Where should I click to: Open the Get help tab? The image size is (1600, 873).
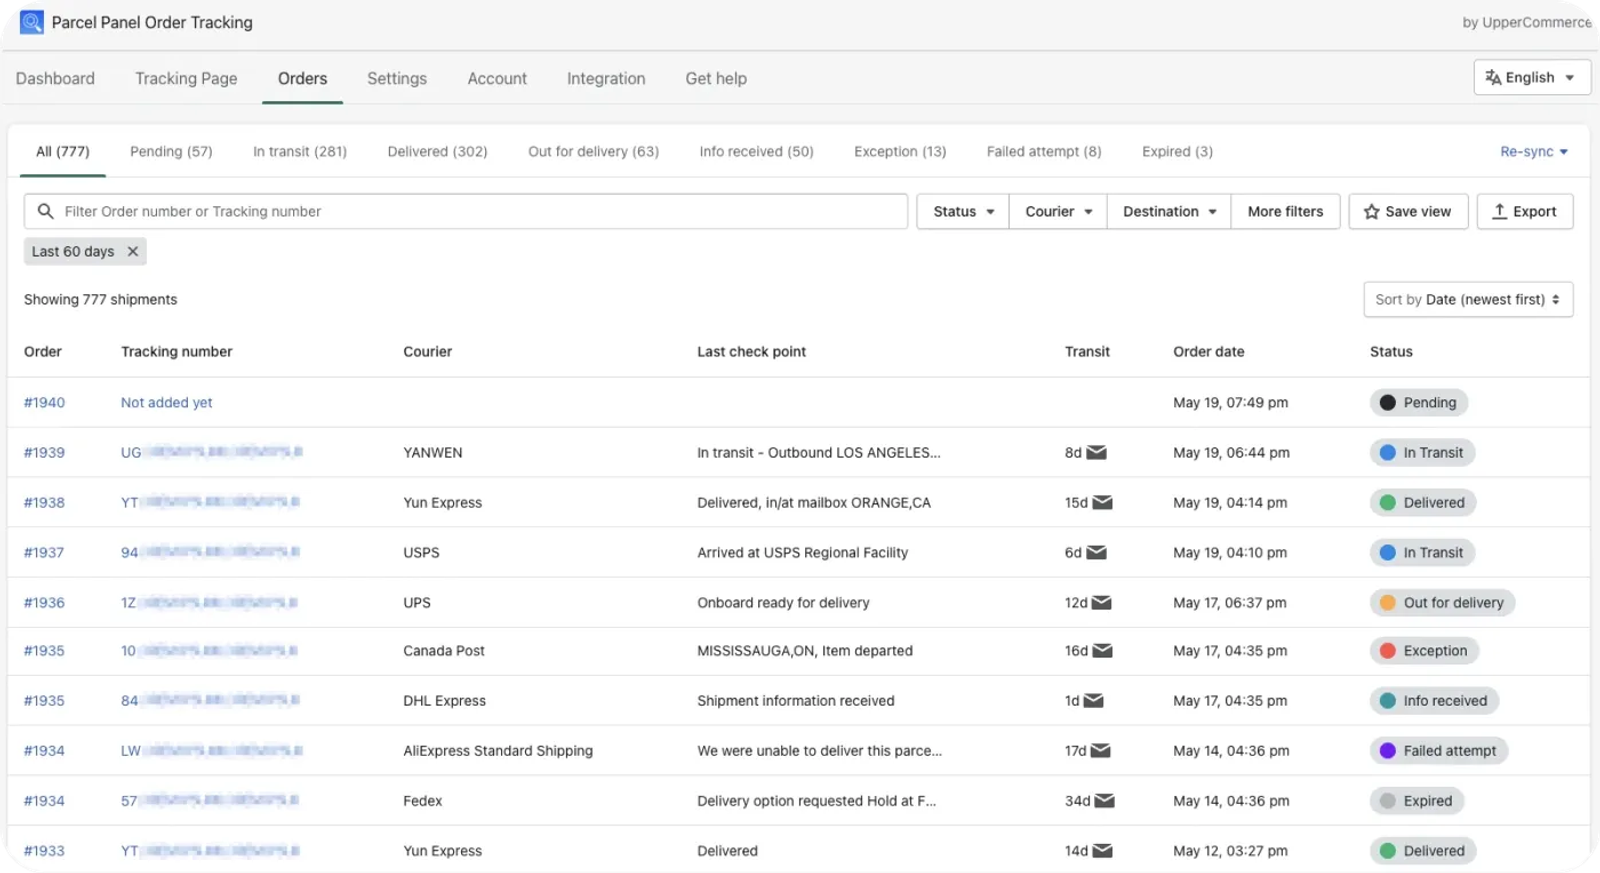pos(716,78)
